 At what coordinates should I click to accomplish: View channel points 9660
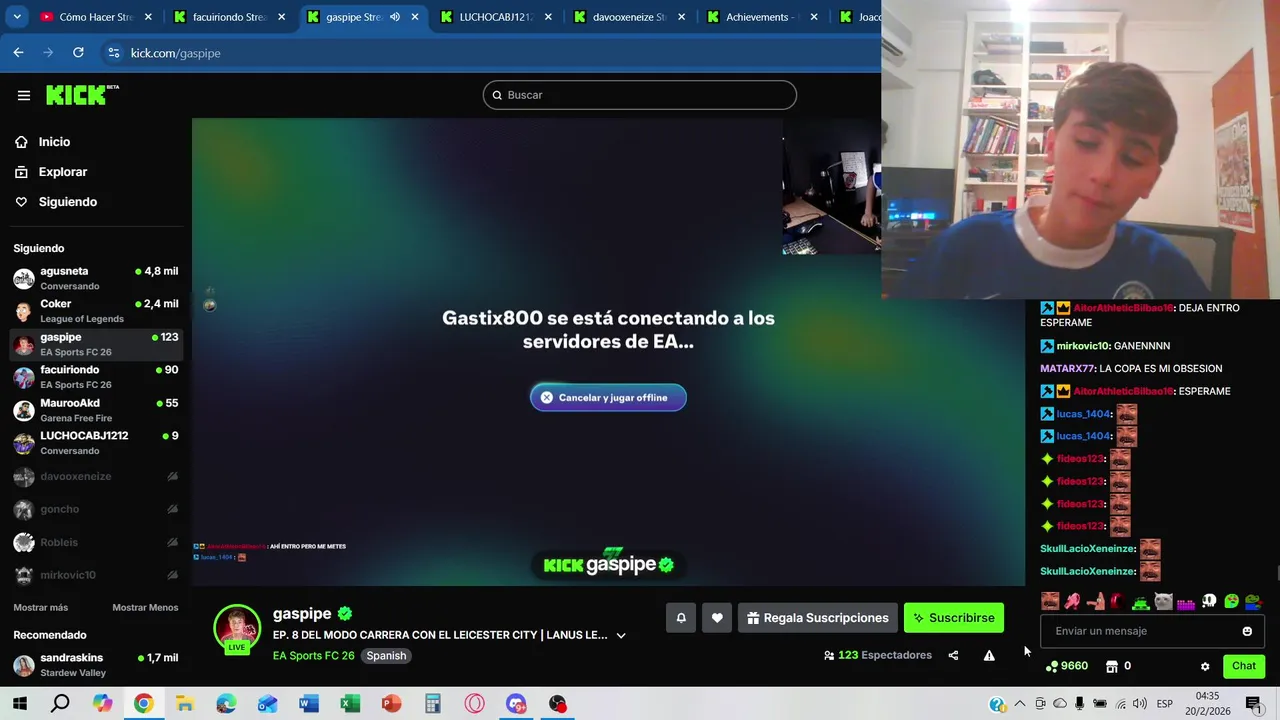click(x=1067, y=666)
